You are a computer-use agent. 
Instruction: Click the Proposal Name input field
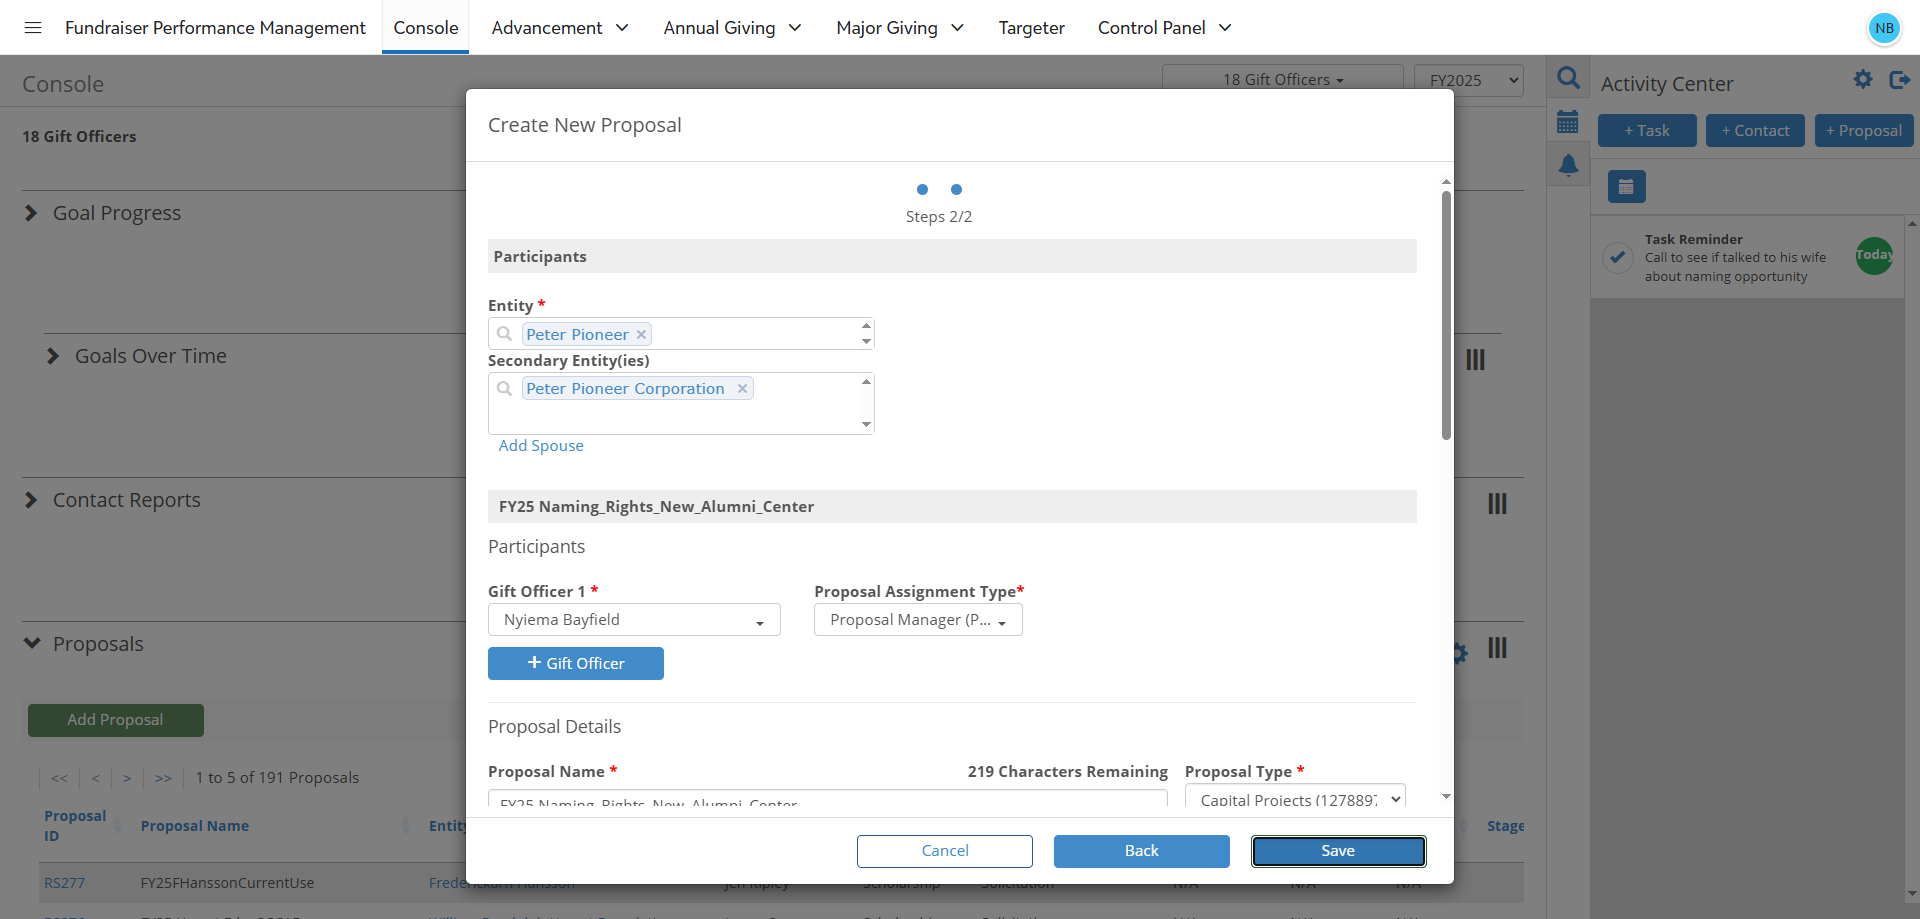(x=827, y=799)
